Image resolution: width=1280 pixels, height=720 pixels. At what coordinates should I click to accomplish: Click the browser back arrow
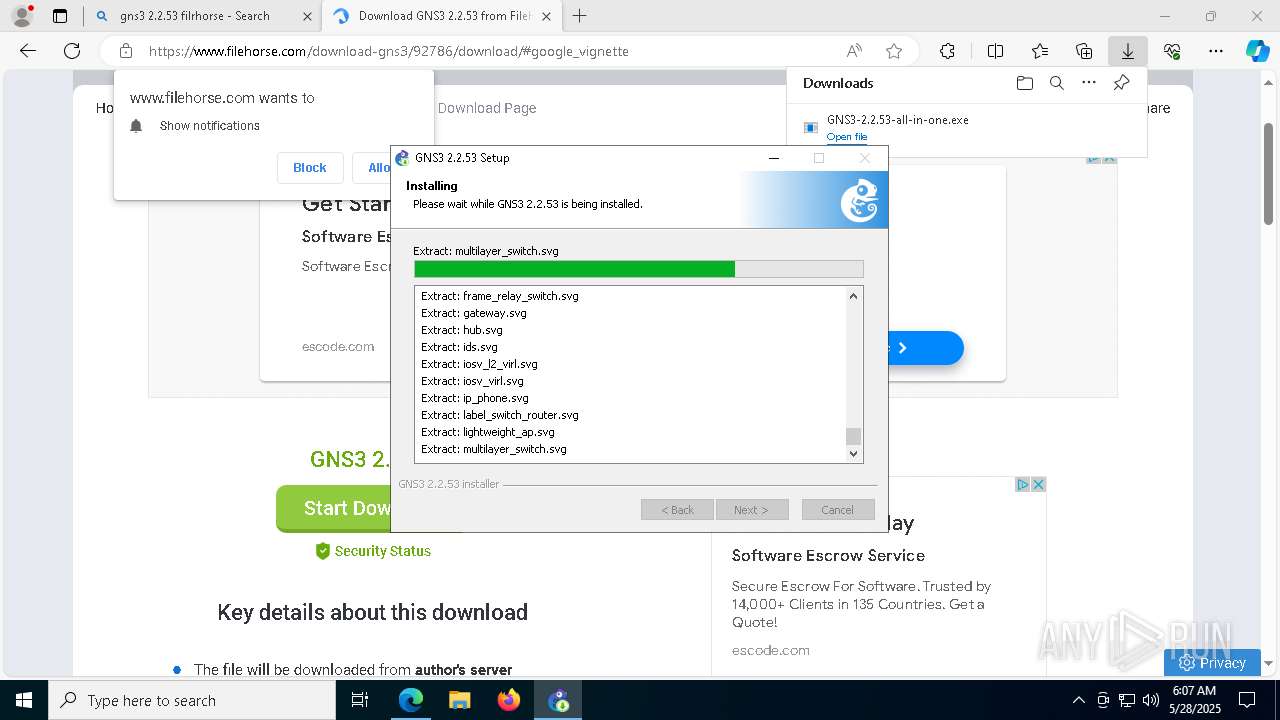[28, 51]
